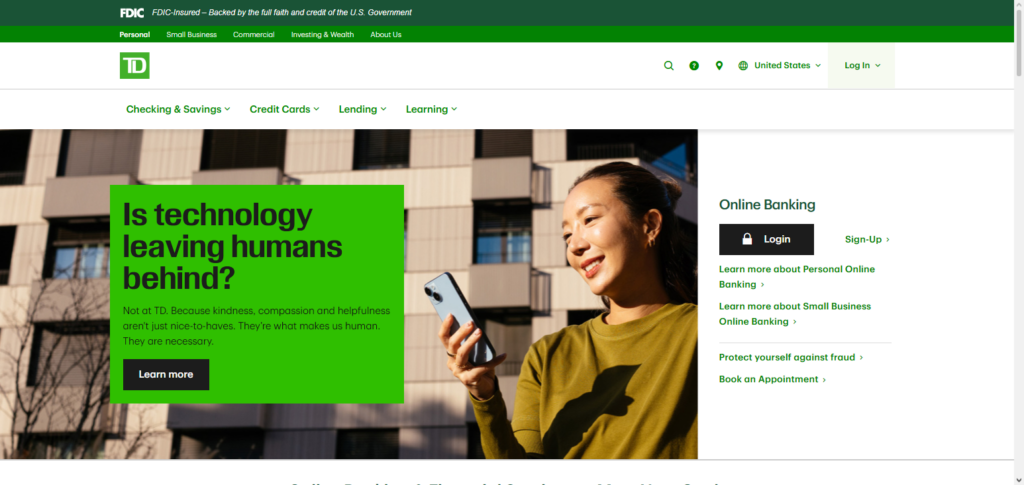1024x485 pixels.
Task: Open Learn more about Small Business Online Banking
Action: tap(795, 314)
